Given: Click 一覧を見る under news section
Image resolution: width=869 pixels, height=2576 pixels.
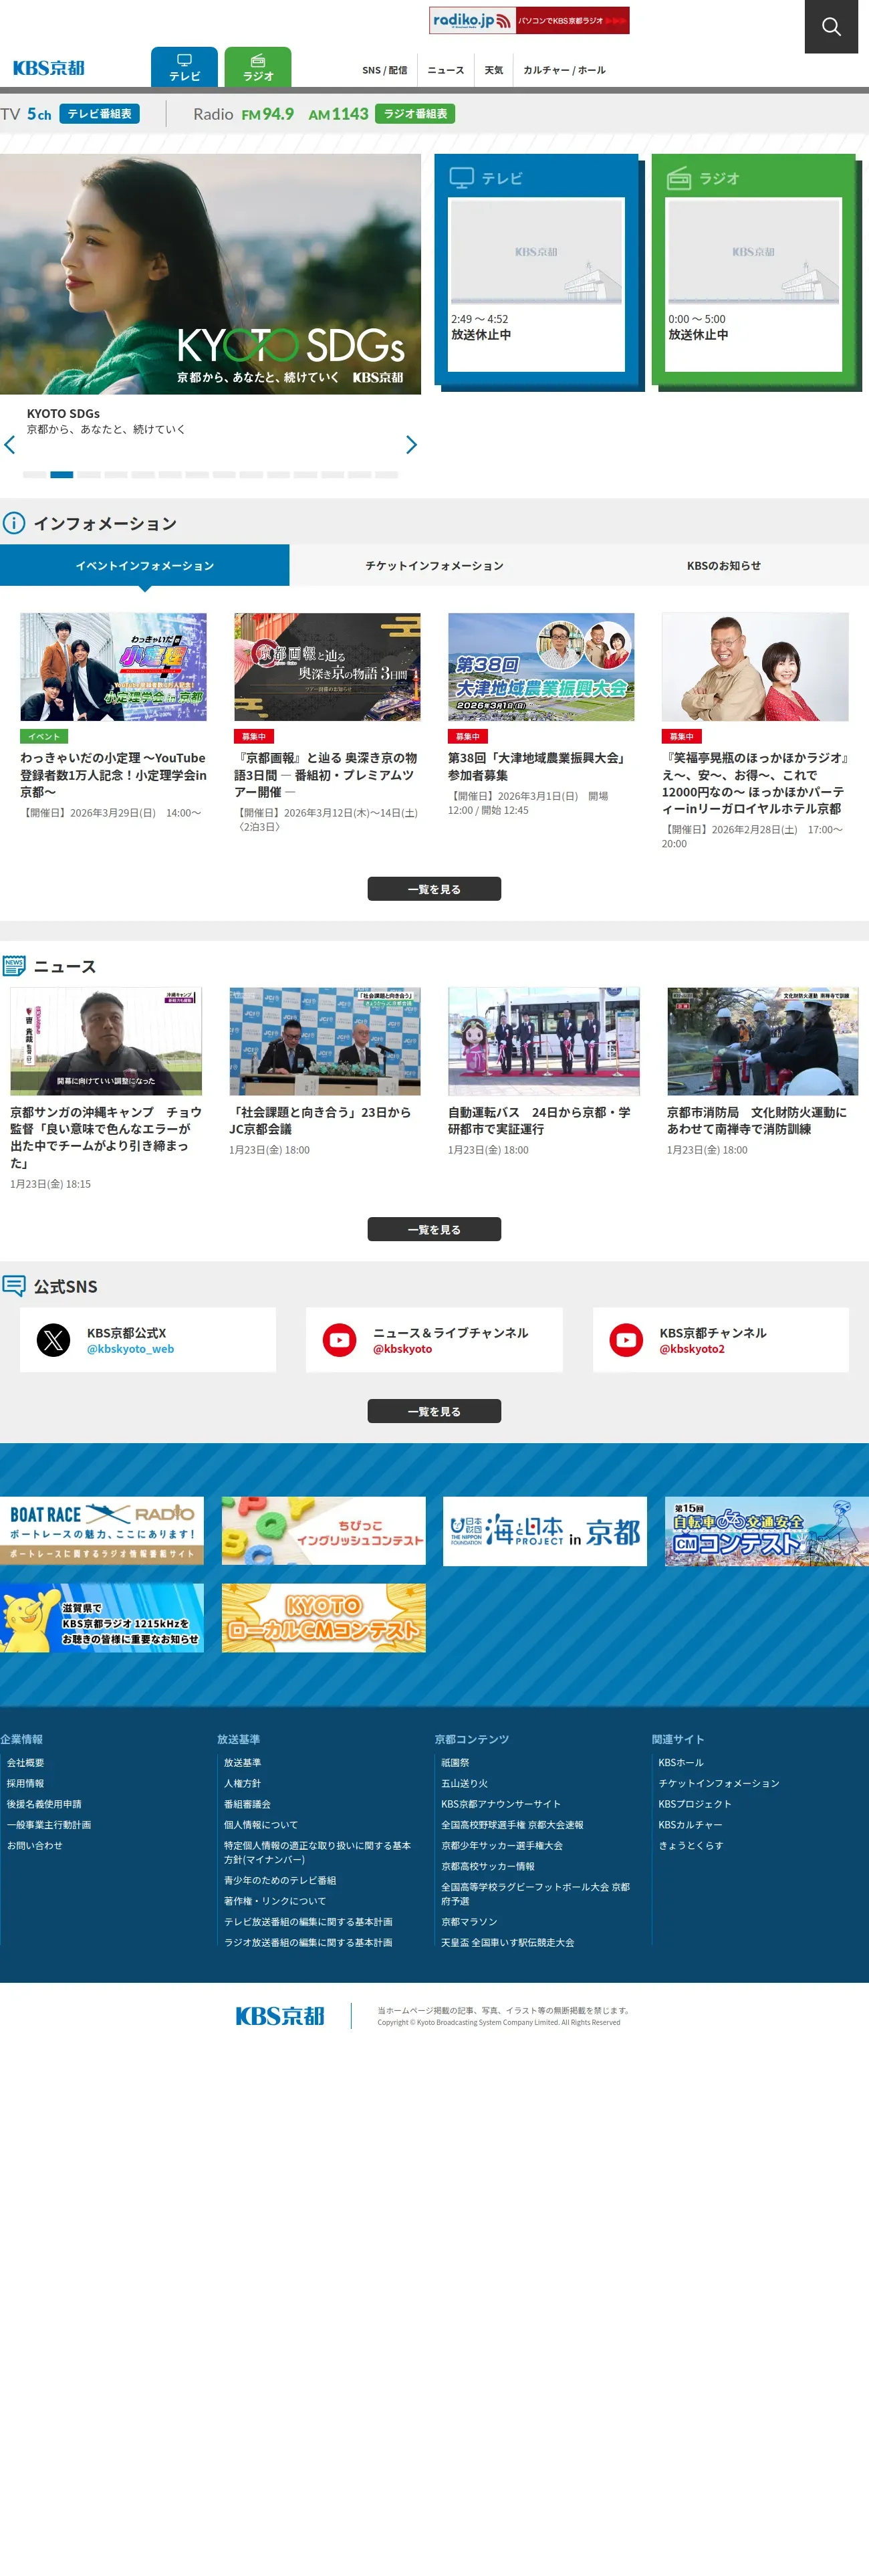Looking at the screenshot, I should point(434,1229).
